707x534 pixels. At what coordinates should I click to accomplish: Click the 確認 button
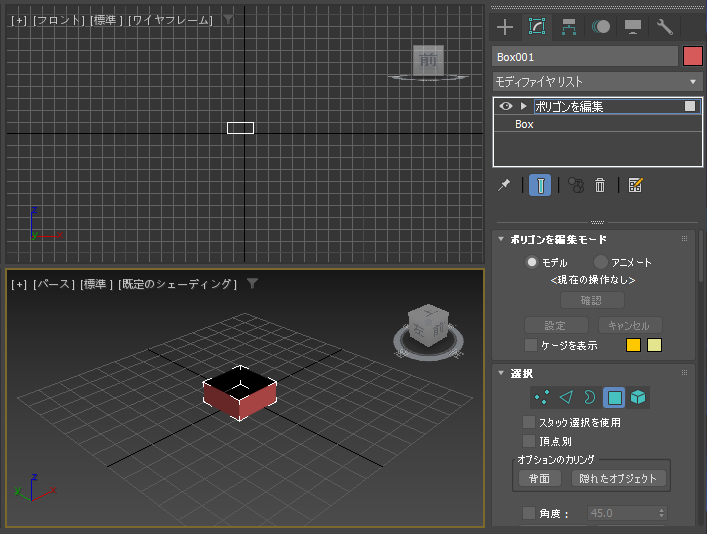592,300
